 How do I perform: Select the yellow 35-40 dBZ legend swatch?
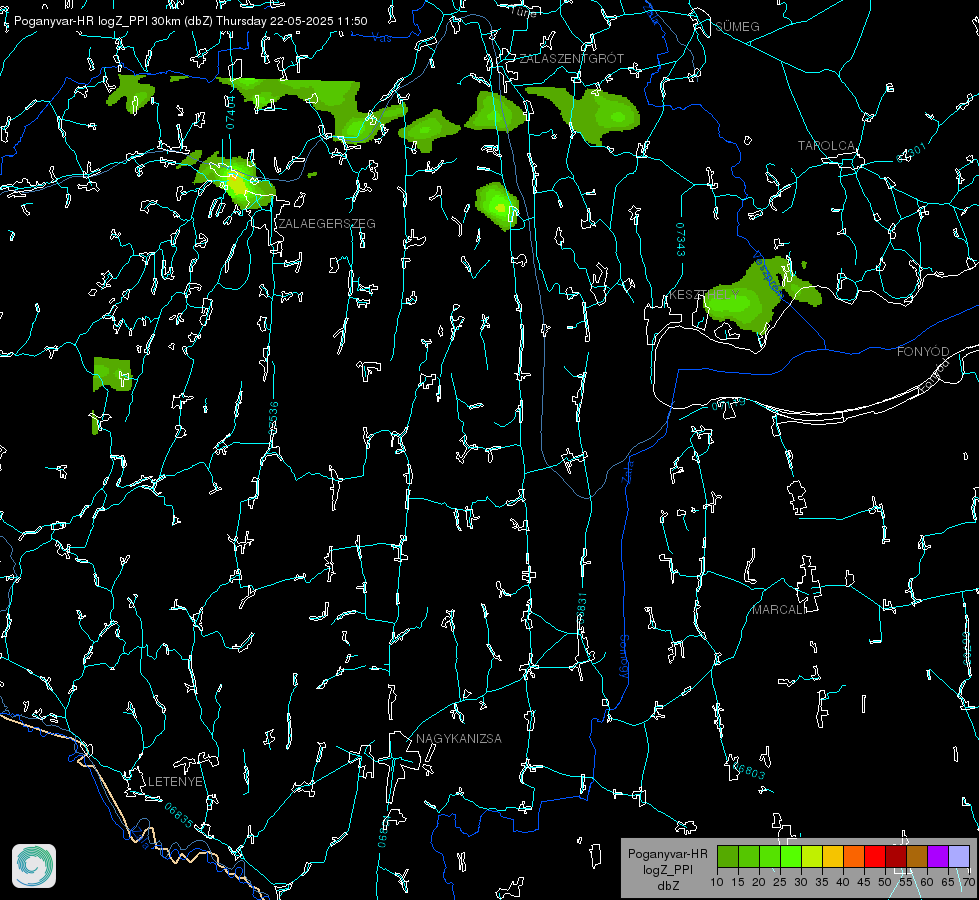coord(833,856)
